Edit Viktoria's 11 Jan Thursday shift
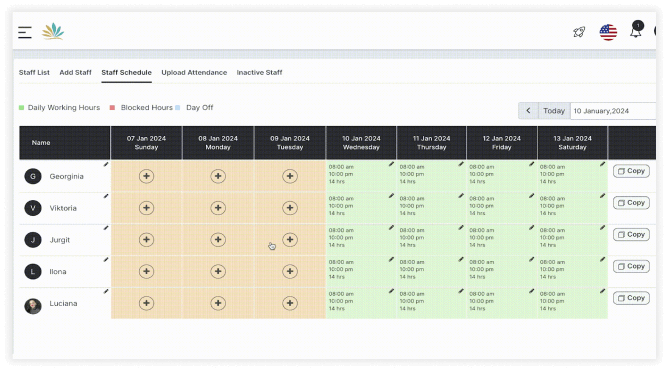Image resolution: width=668 pixels, height=371 pixels. 461,196
